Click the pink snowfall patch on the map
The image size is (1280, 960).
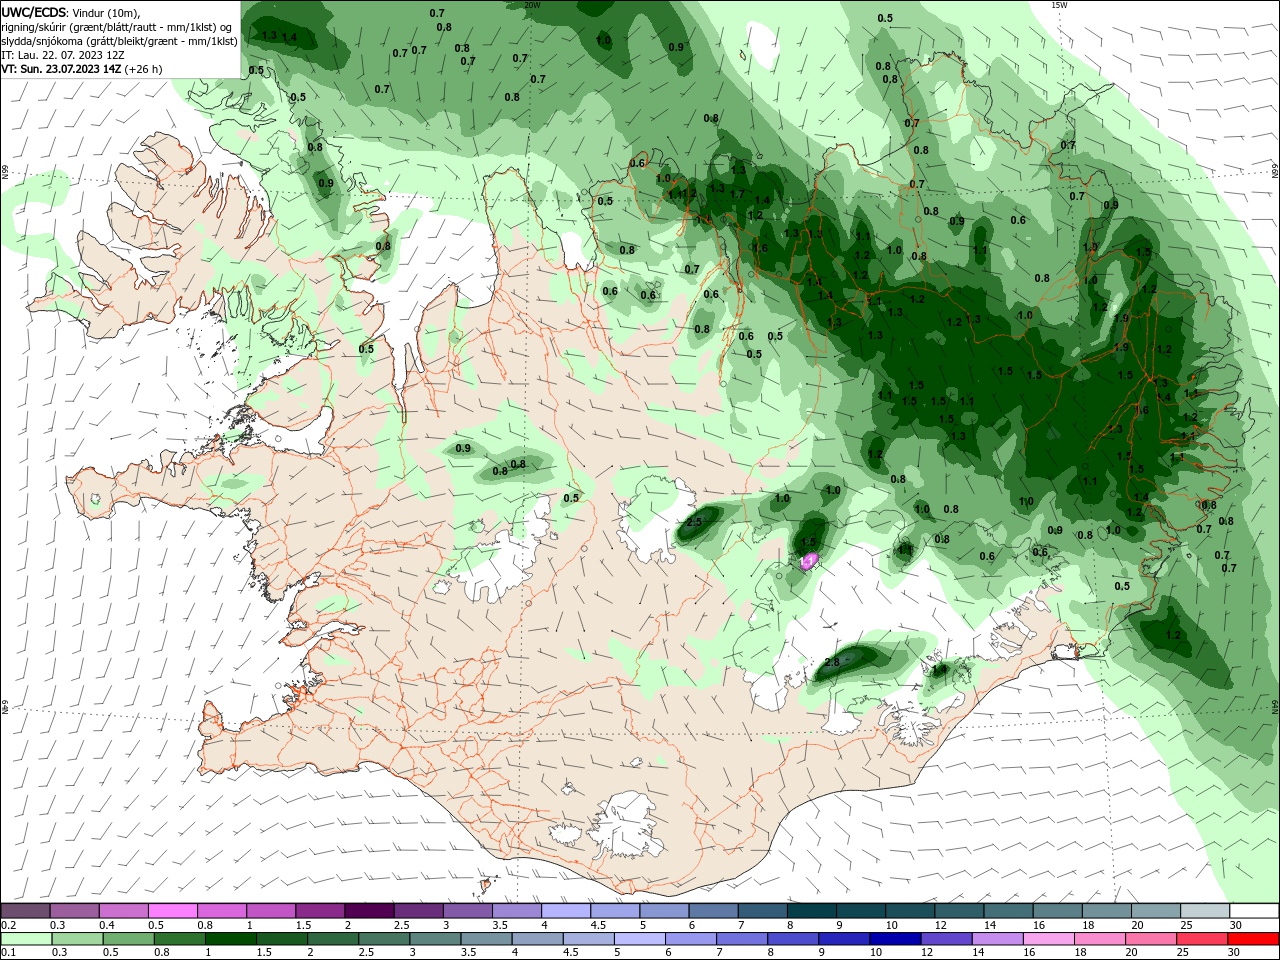(x=810, y=559)
